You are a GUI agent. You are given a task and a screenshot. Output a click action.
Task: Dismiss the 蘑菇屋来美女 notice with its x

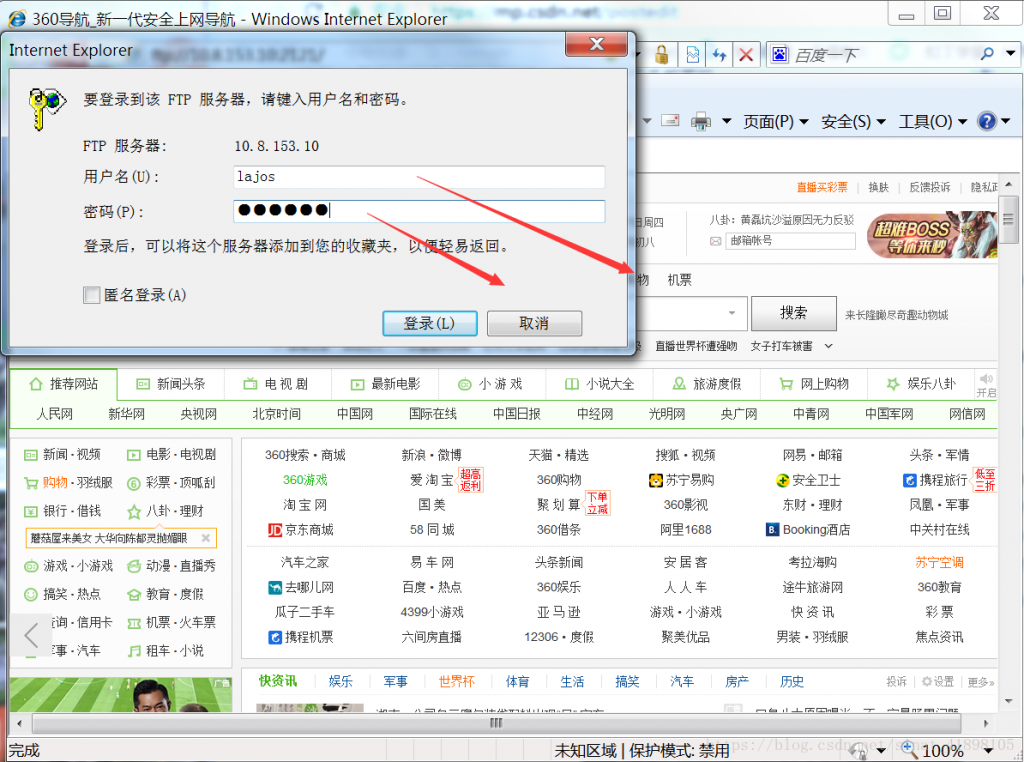click(x=206, y=538)
